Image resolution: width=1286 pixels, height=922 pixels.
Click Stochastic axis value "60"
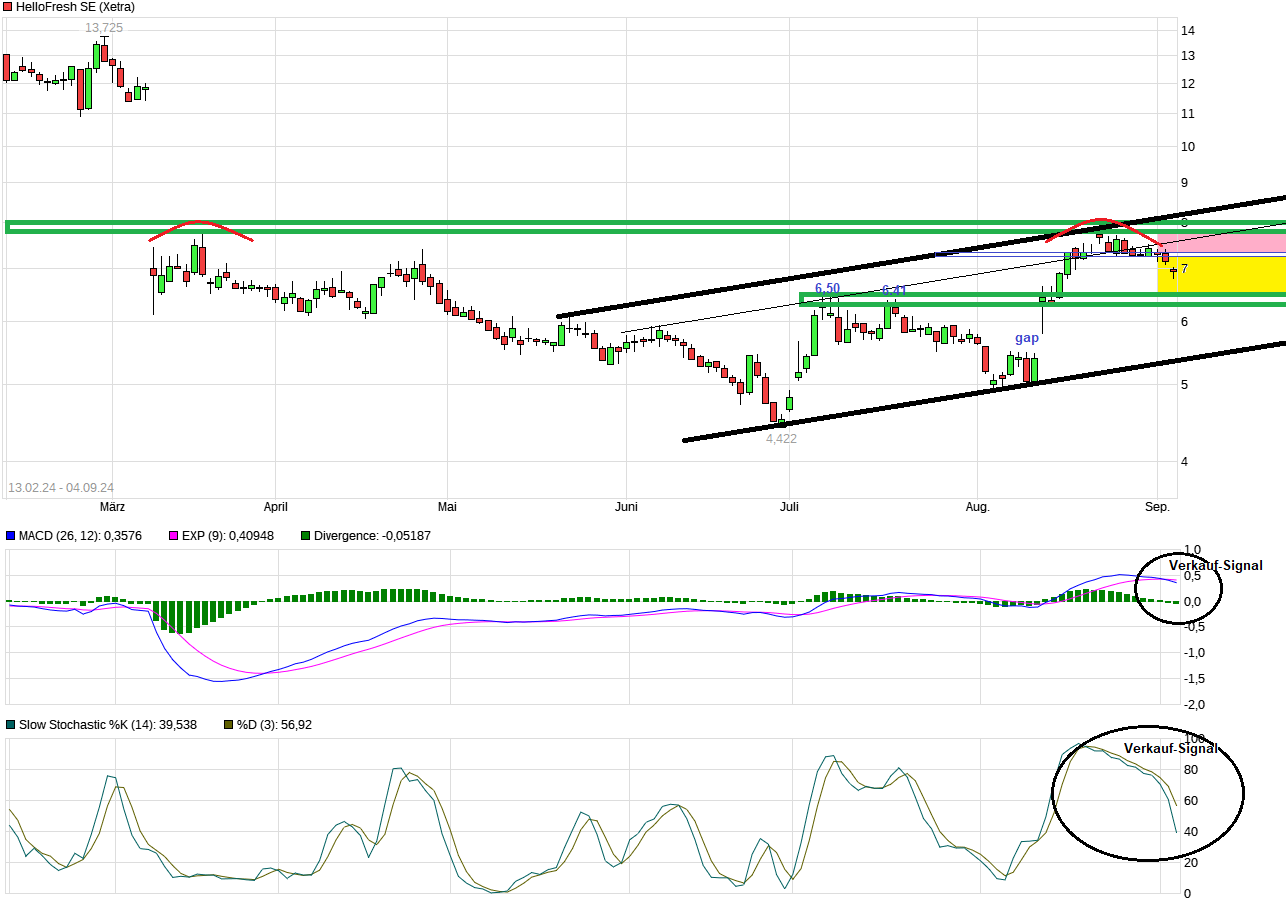(1191, 801)
